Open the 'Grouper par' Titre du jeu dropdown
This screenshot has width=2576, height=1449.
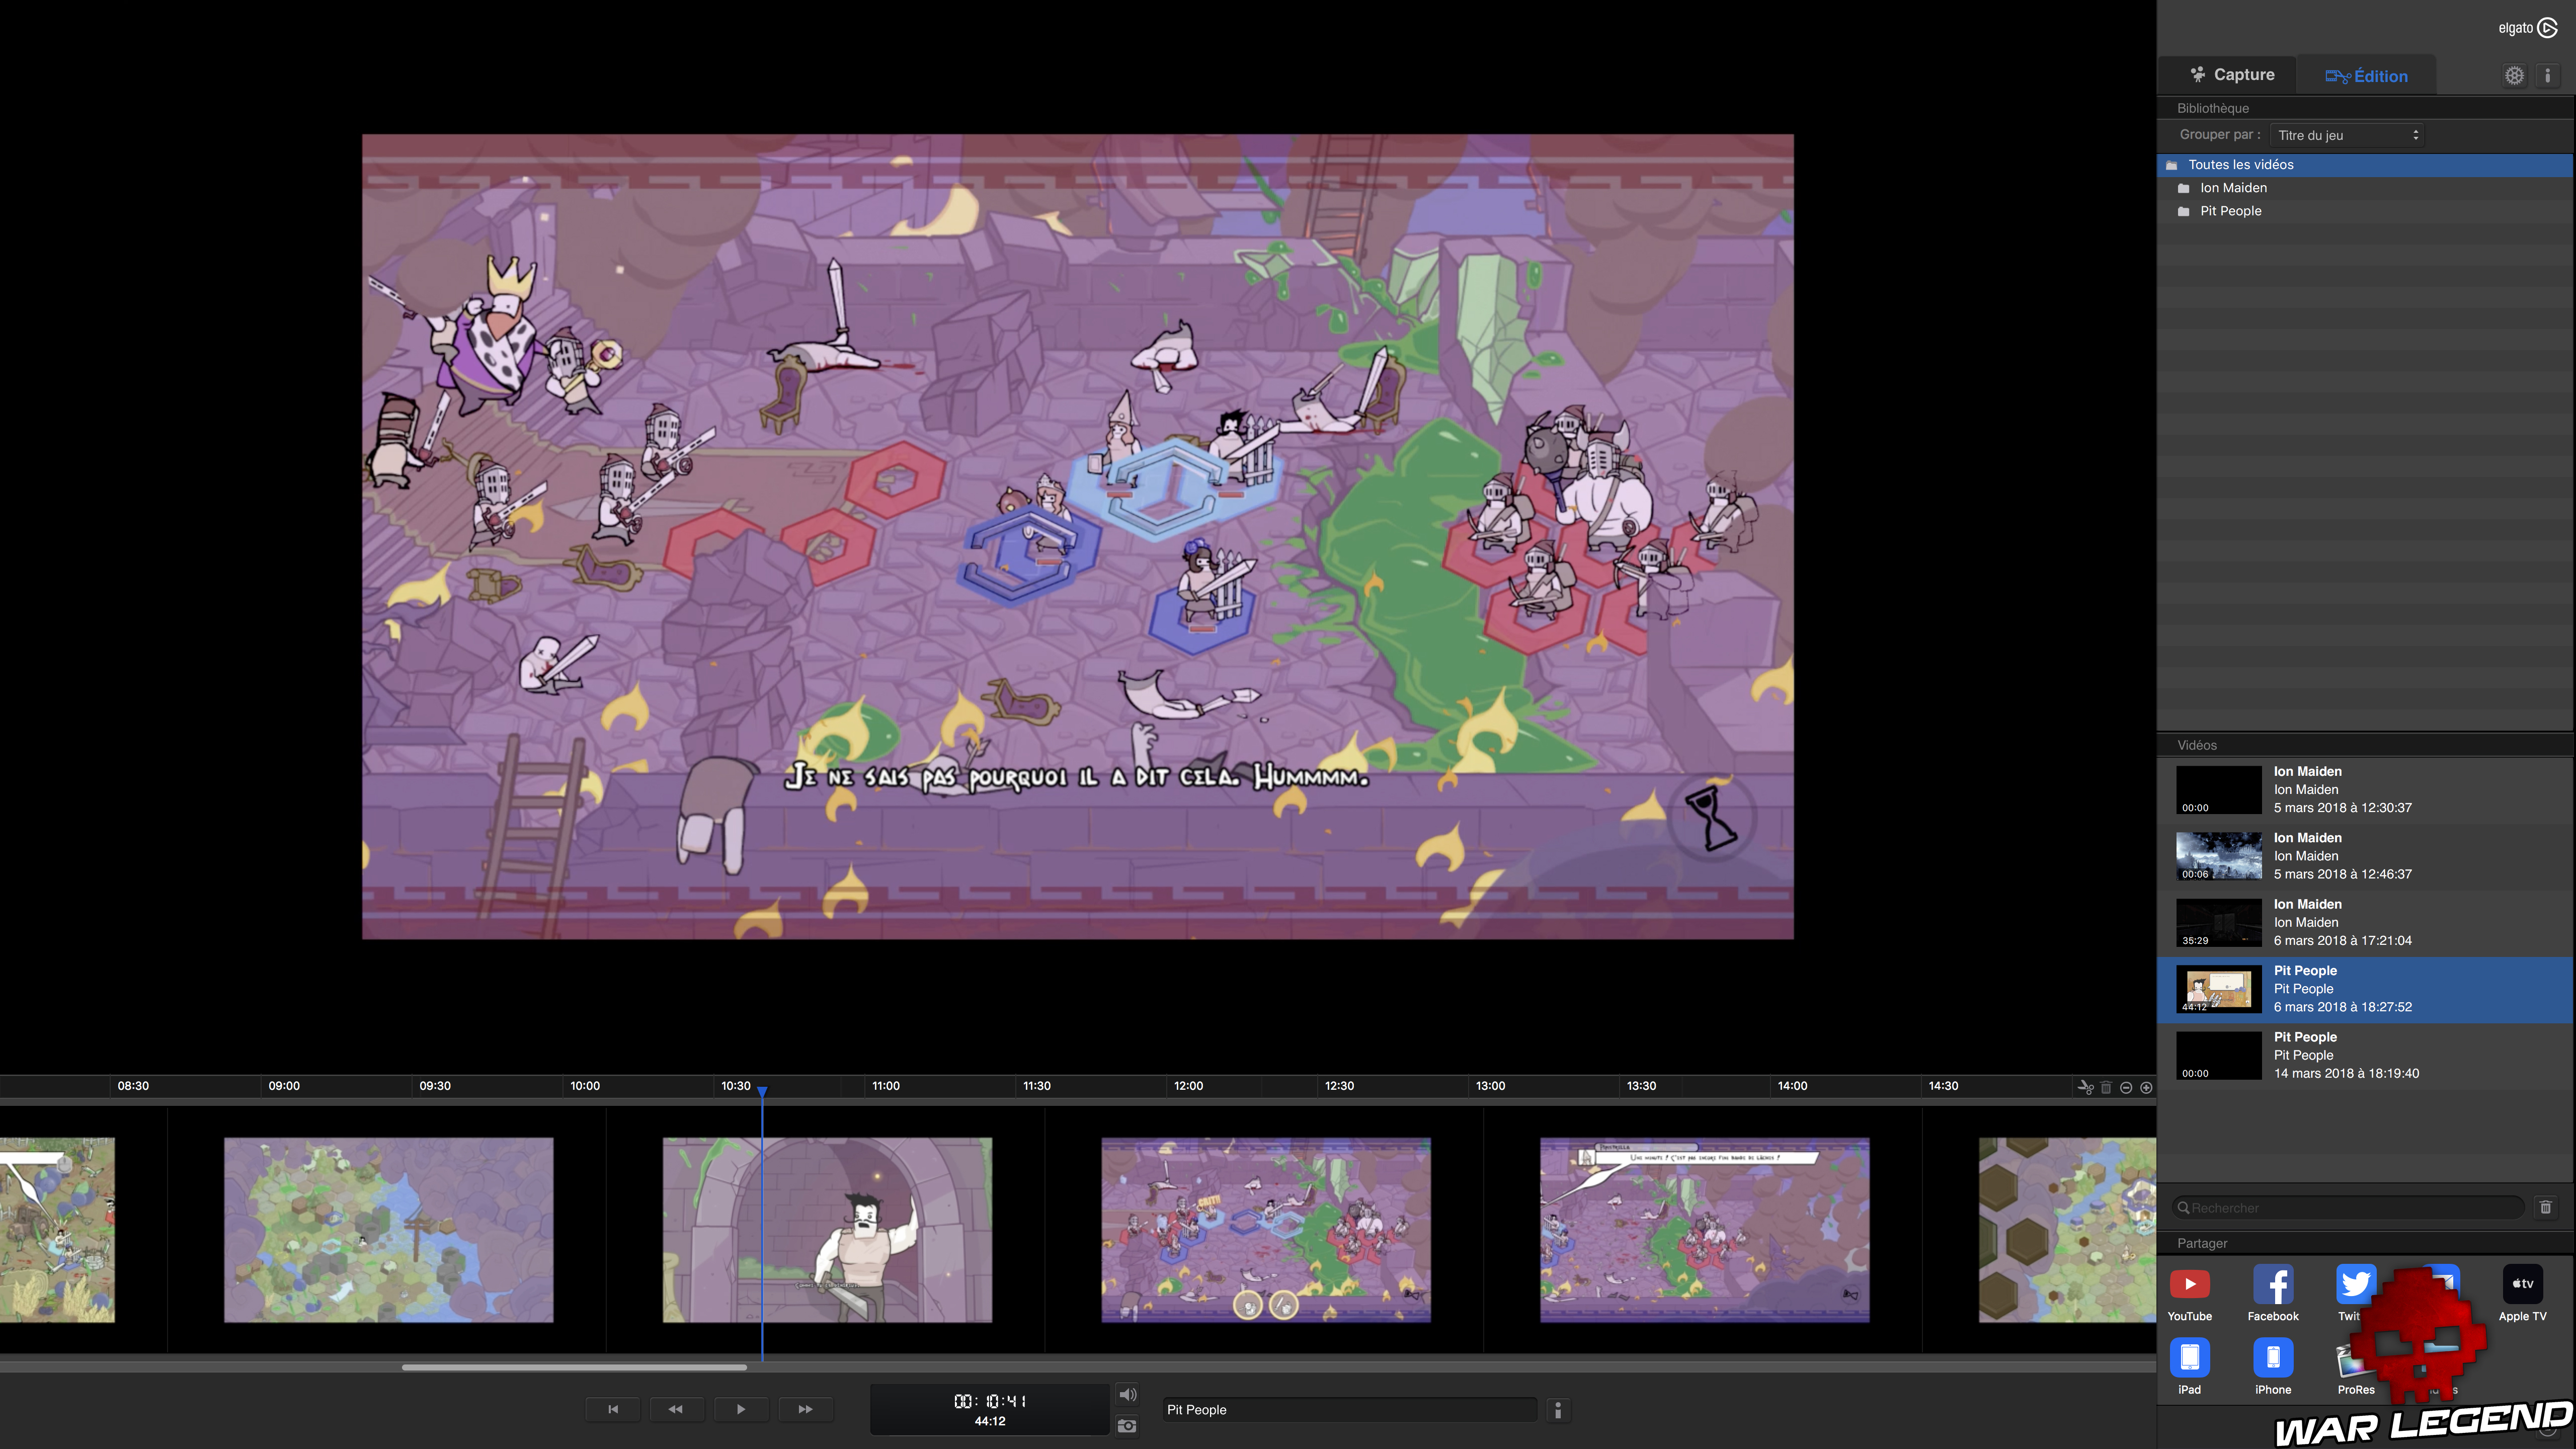[x=2346, y=135]
